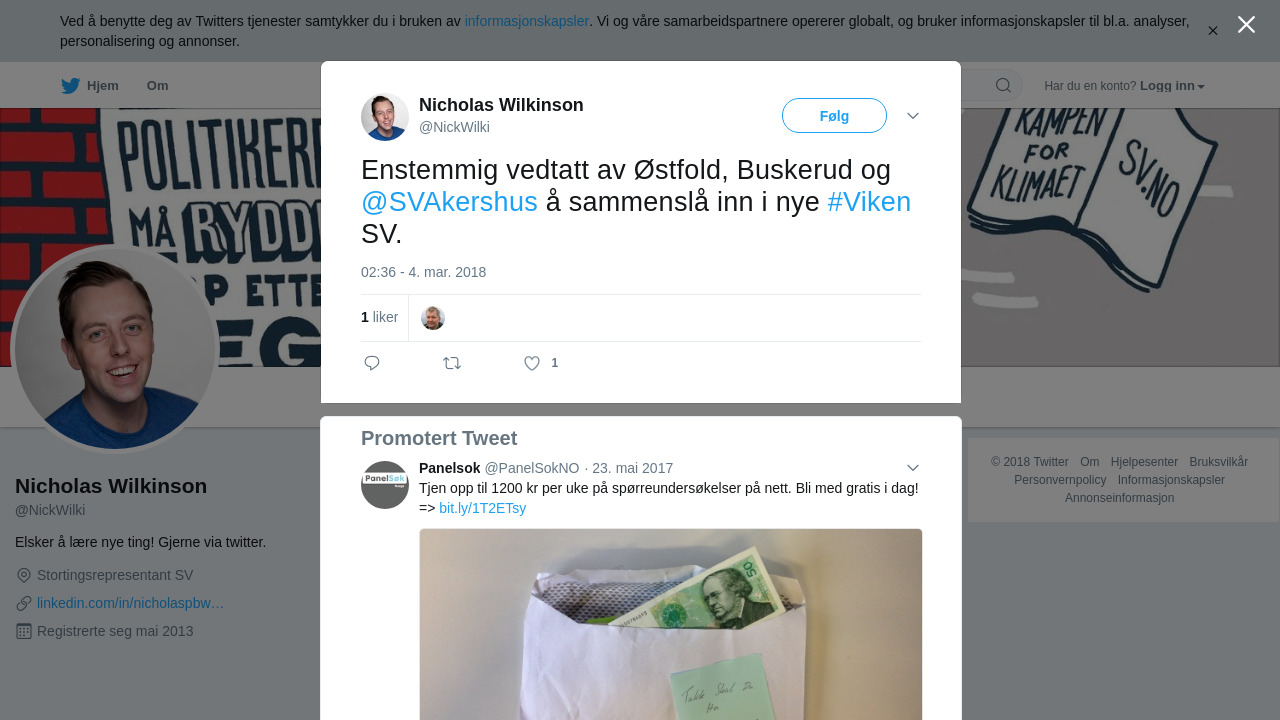Image resolution: width=1280 pixels, height=720 pixels.
Task: Close the tweet overlay with large X
Action: [1246, 24]
